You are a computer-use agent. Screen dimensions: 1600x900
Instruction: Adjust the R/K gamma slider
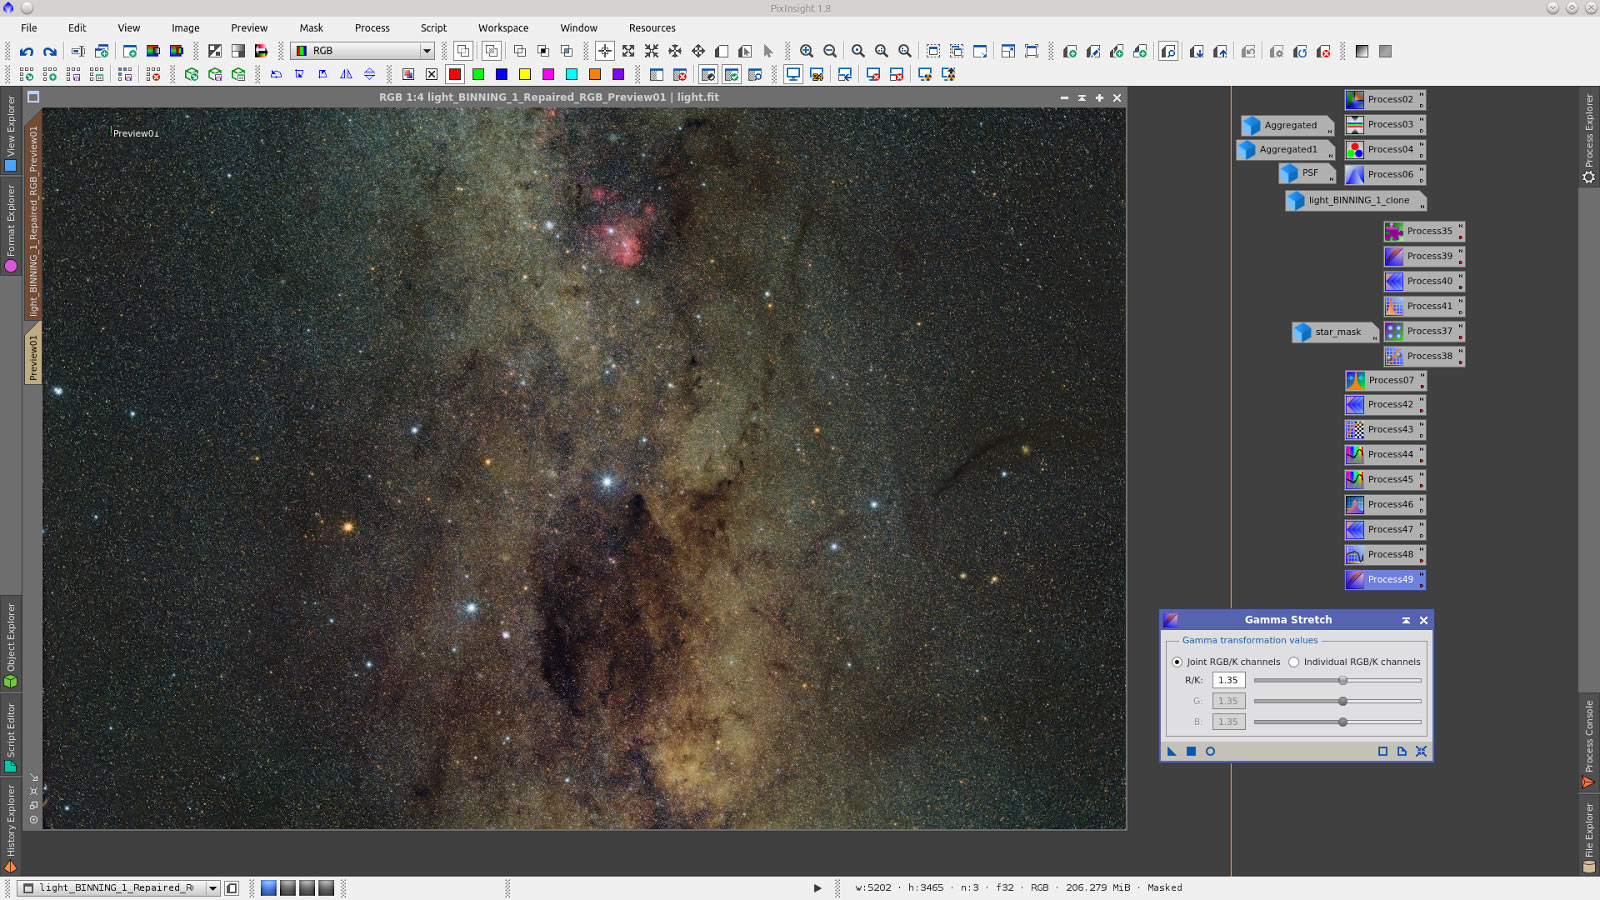[x=1337, y=680]
